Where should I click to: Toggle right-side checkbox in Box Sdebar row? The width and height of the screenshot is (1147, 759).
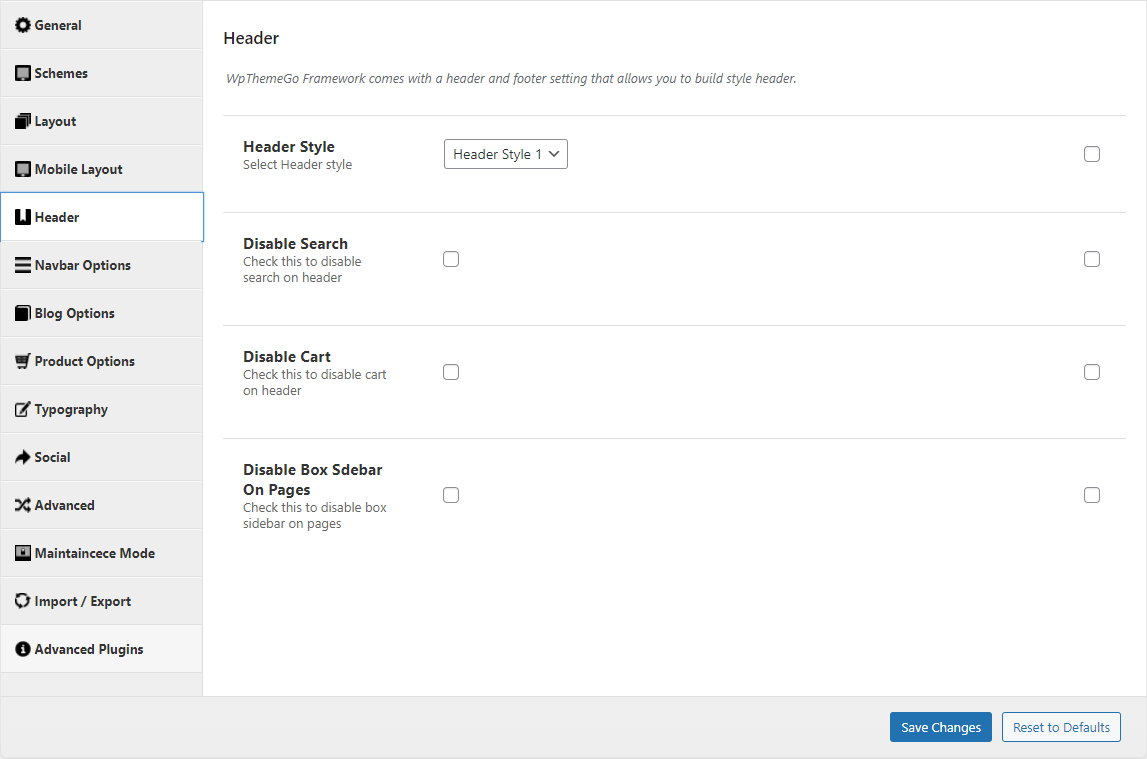pos(1091,495)
